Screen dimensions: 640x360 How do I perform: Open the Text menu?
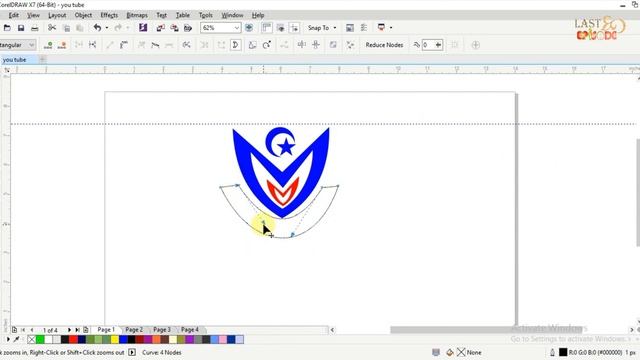pos(161,15)
